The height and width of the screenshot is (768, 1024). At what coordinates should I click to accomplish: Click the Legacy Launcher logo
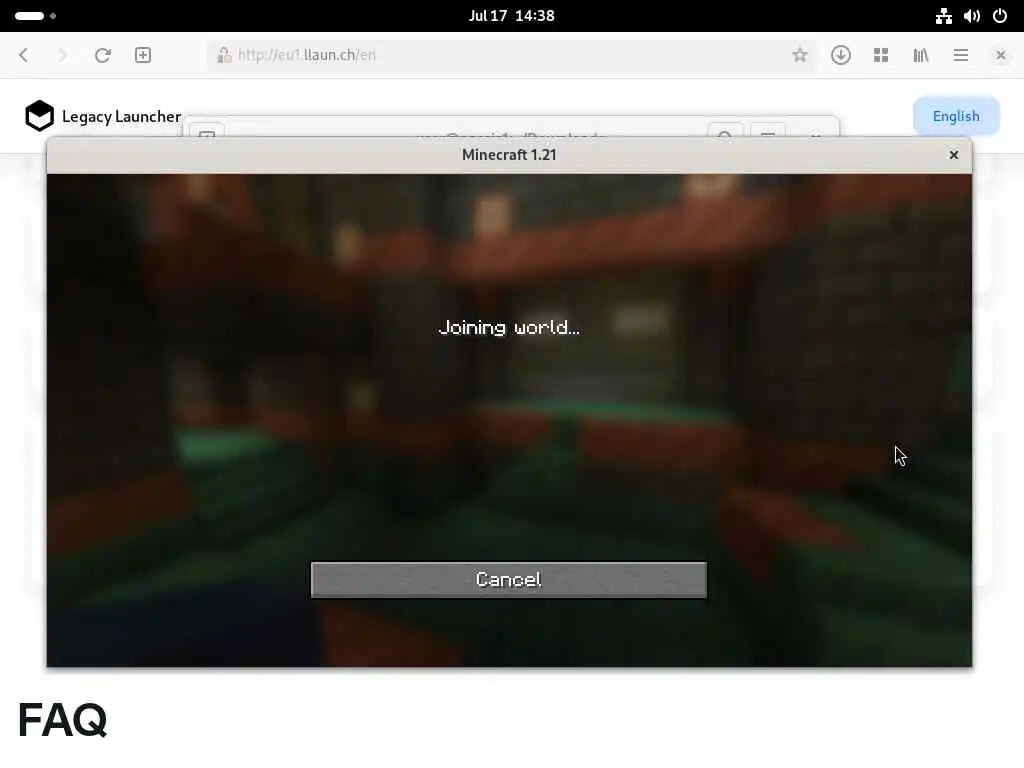click(39, 116)
